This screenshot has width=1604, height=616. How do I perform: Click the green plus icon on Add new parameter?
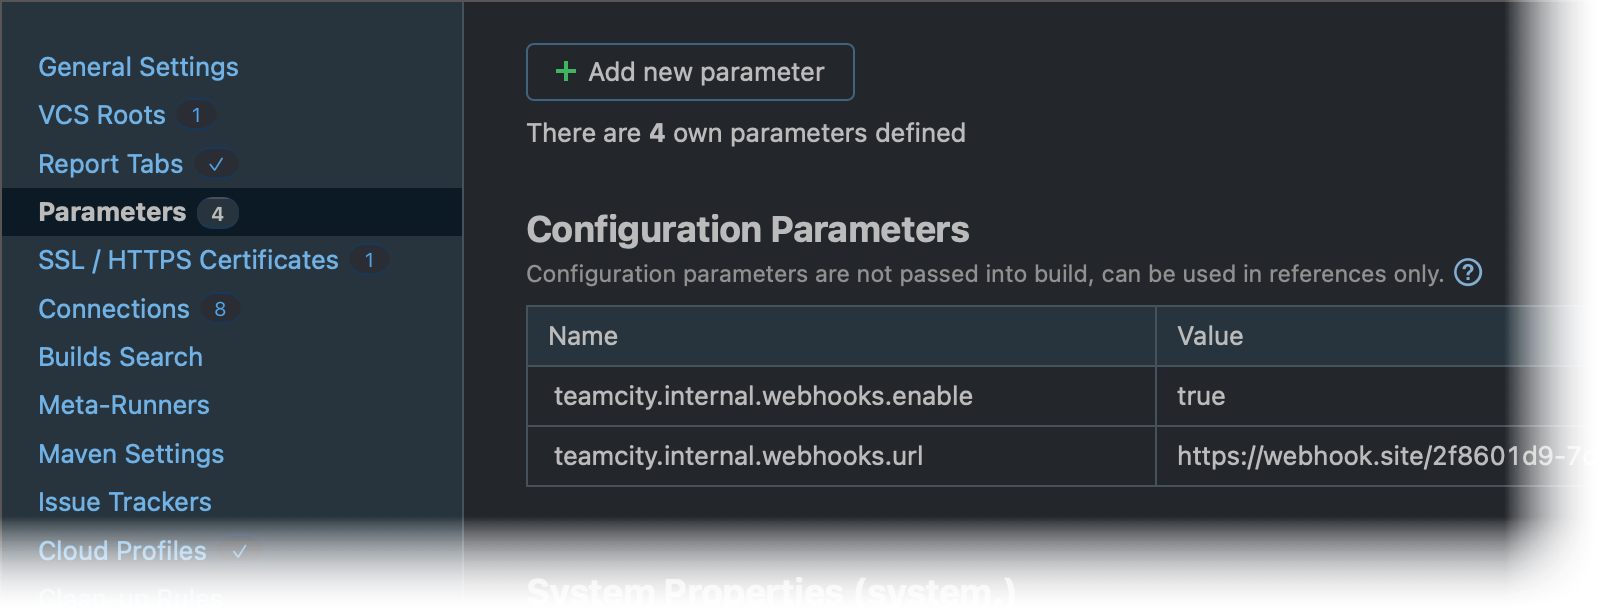point(565,71)
